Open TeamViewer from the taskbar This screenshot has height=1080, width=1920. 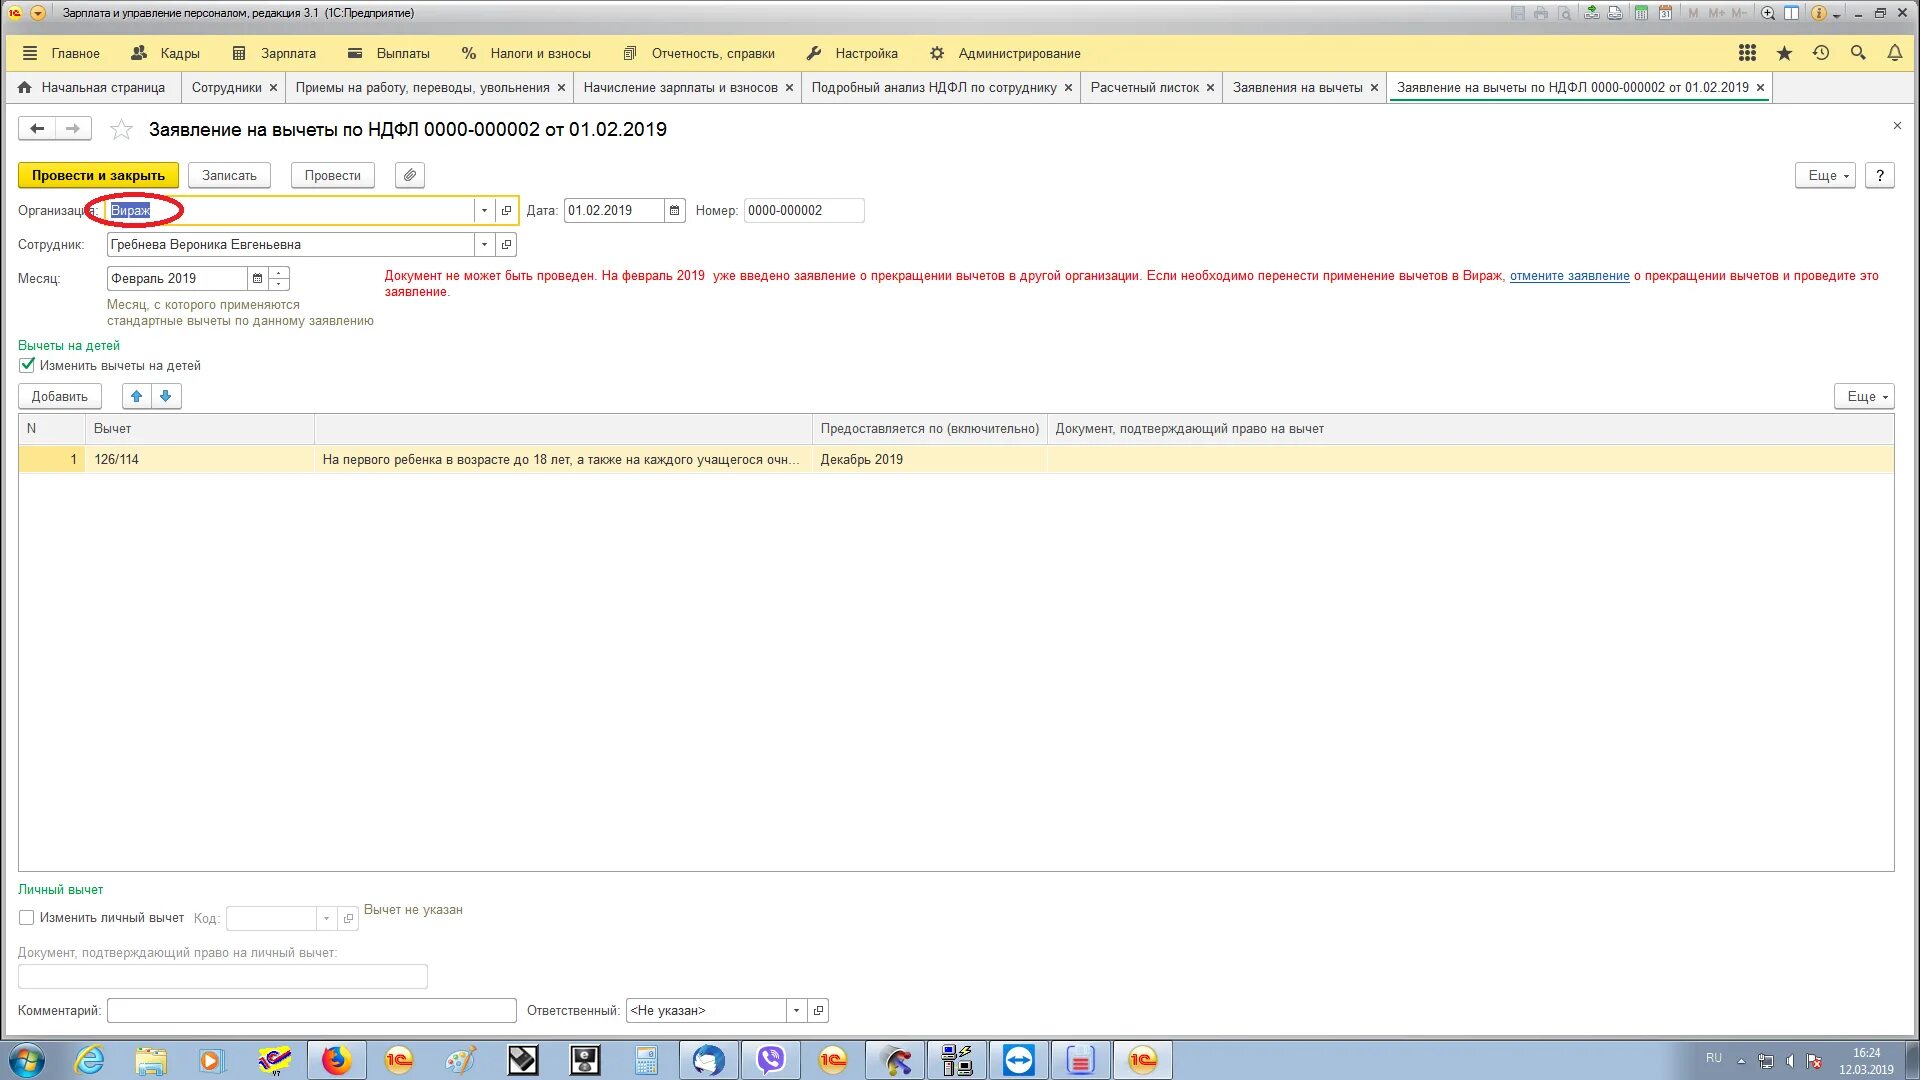coord(1019,1060)
